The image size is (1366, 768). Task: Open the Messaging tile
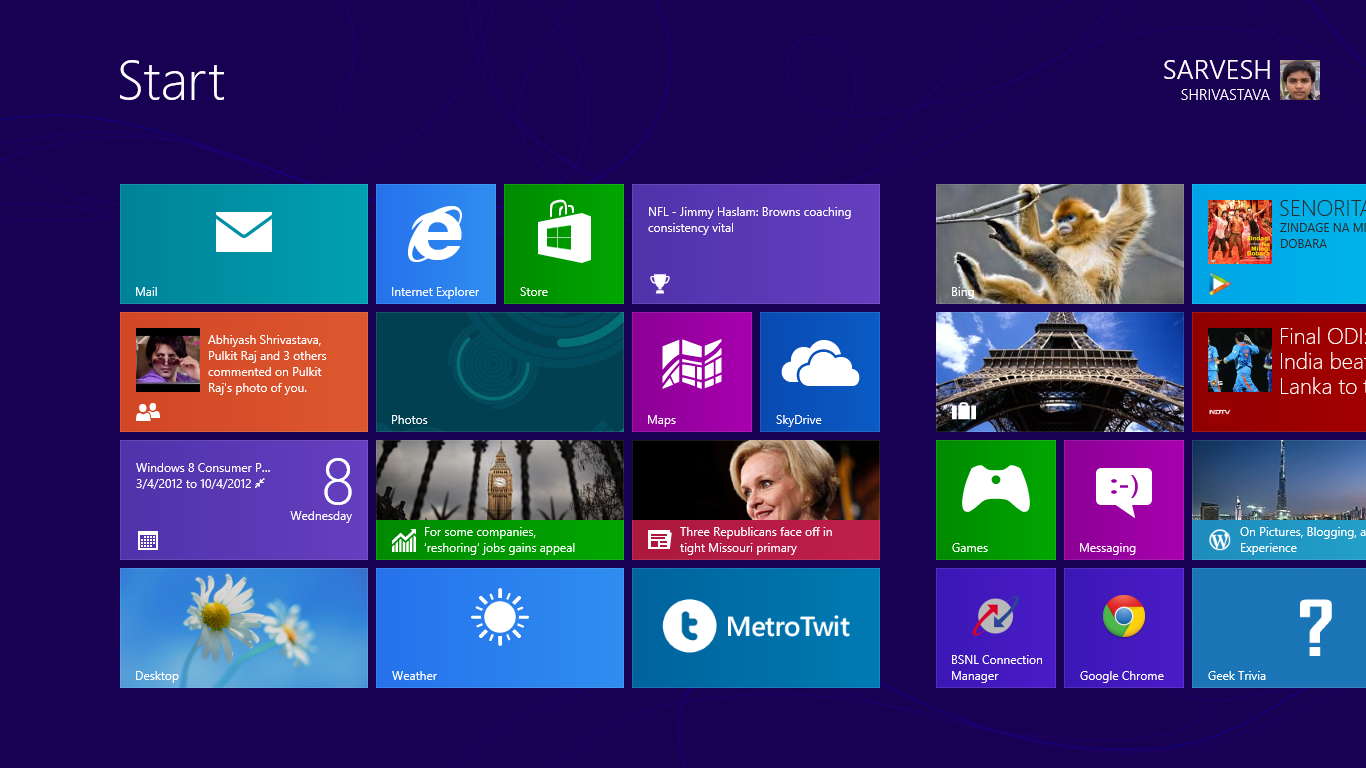click(x=1124, y=500)
